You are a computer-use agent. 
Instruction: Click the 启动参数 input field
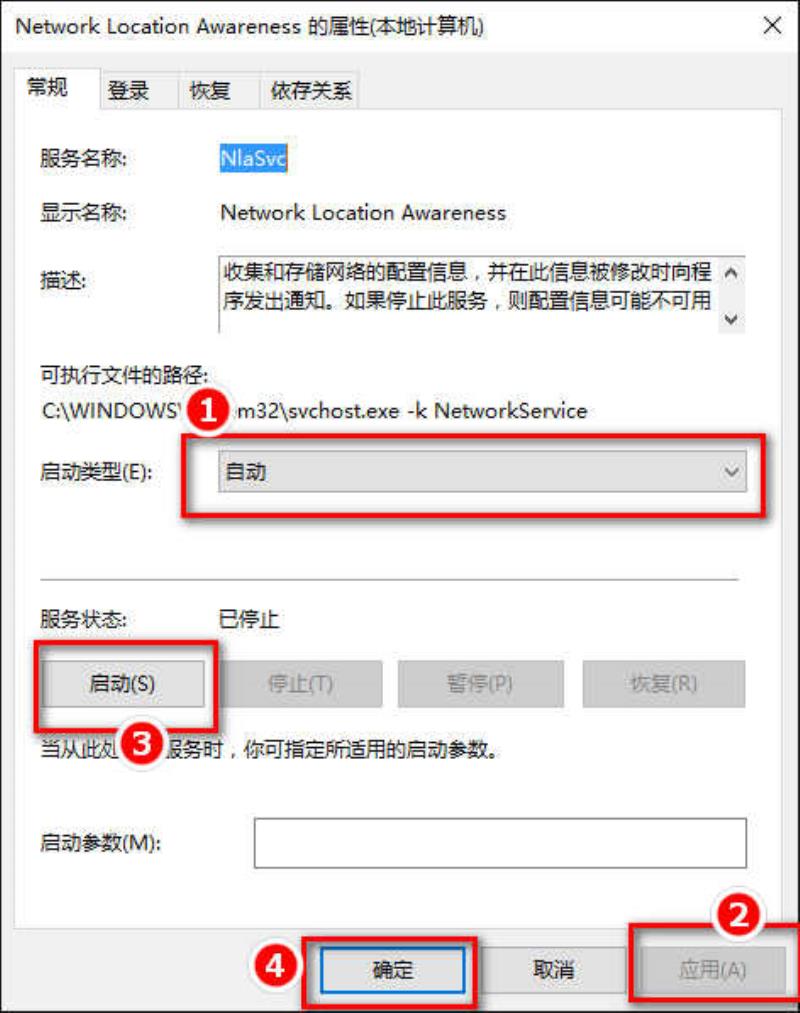click(500, 843)
